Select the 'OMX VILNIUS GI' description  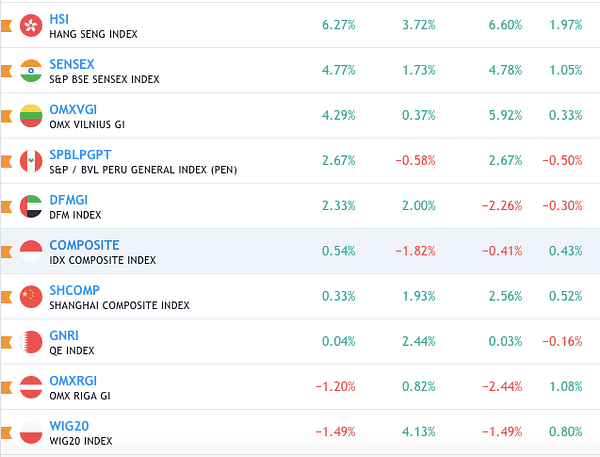point(87,125)
